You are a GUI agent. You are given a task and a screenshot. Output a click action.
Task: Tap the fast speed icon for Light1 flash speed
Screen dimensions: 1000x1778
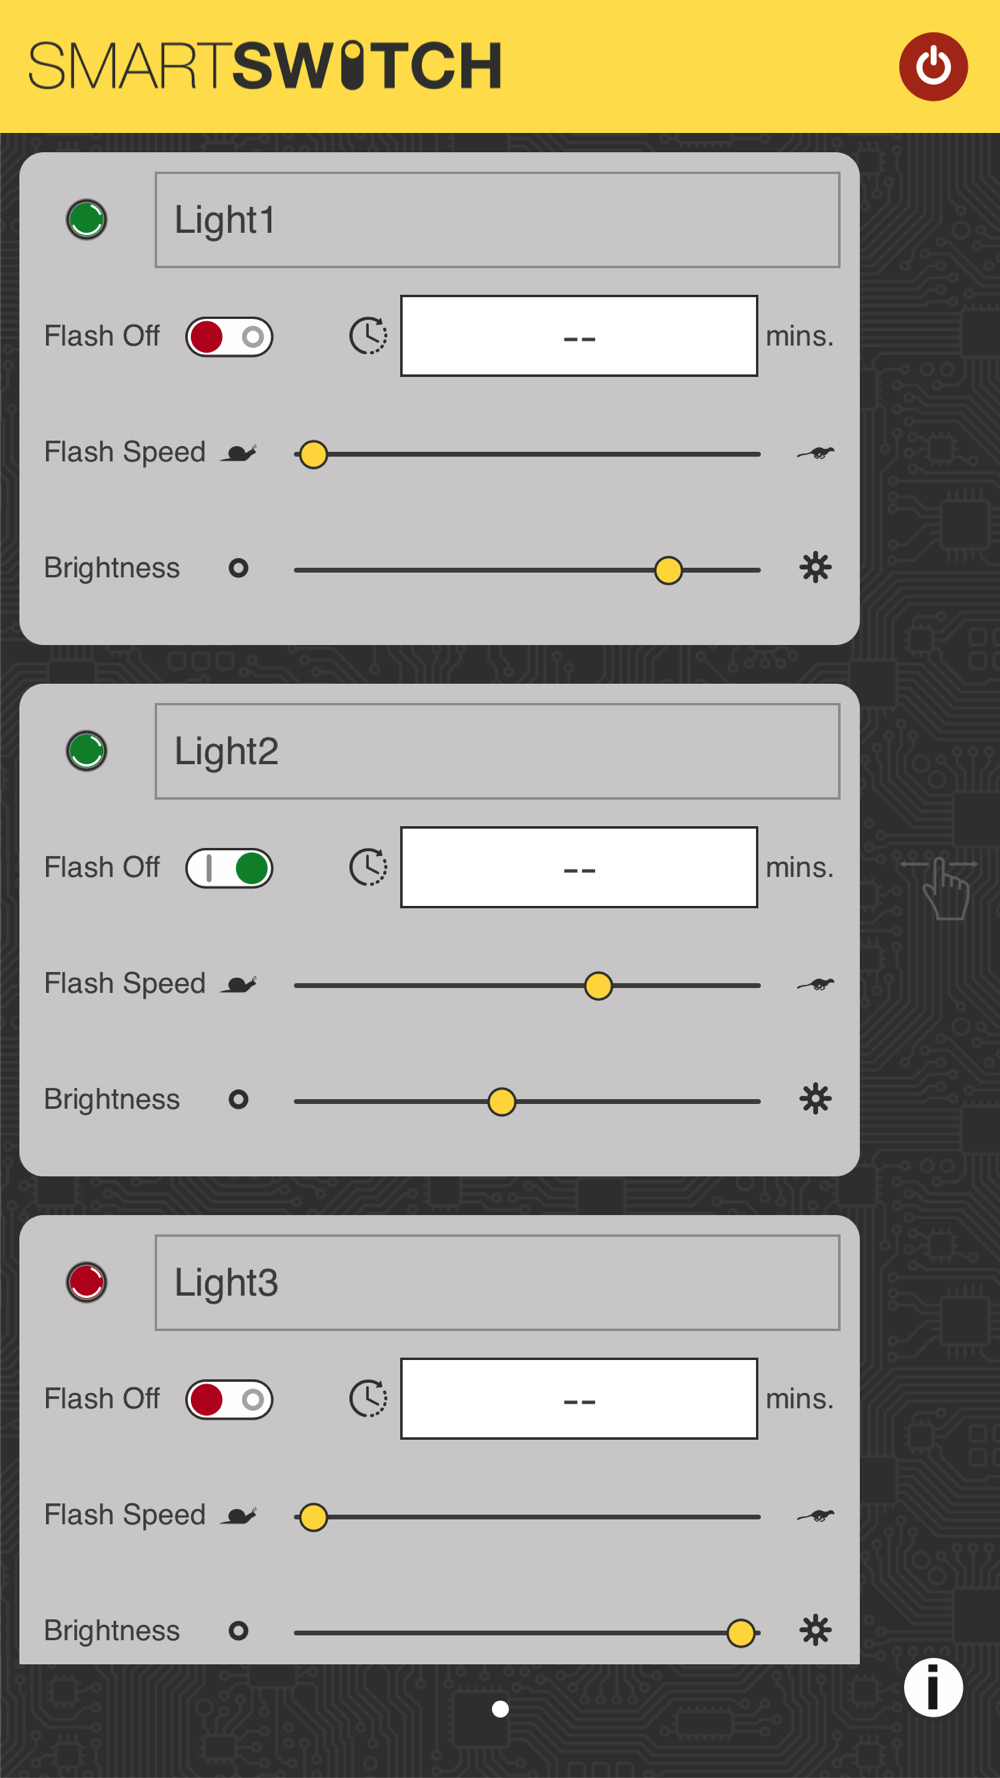[816, 453]
